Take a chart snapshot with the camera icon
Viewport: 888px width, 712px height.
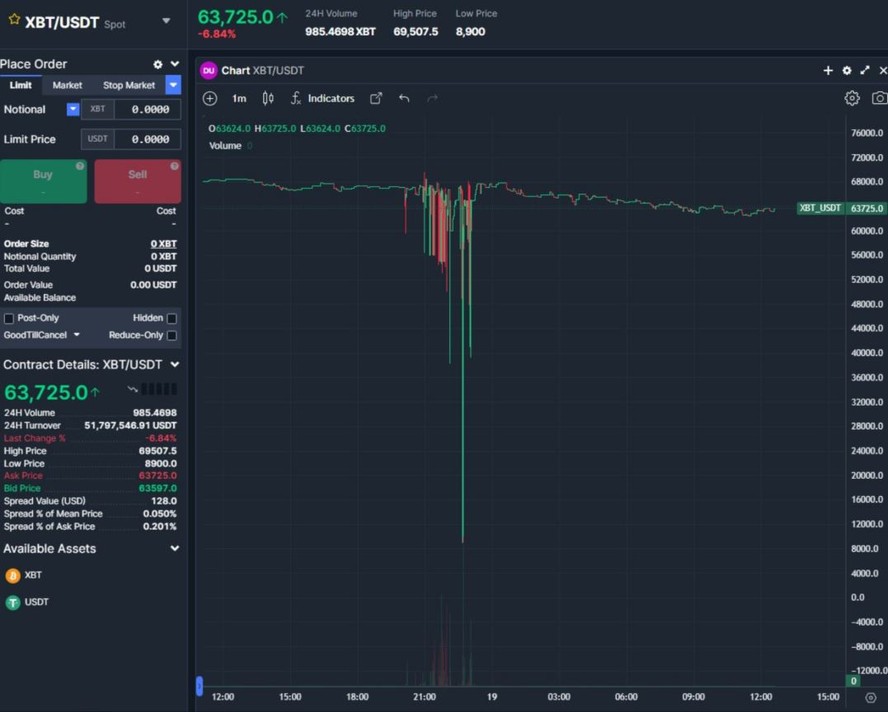point(879,98)
